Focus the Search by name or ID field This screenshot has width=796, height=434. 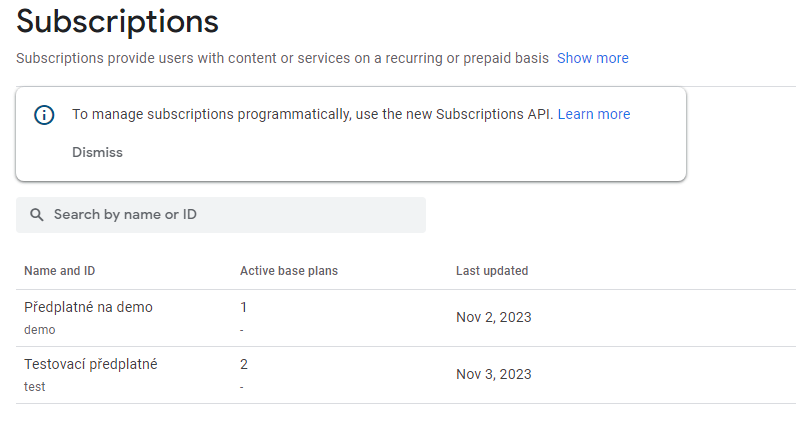[230, 215]
